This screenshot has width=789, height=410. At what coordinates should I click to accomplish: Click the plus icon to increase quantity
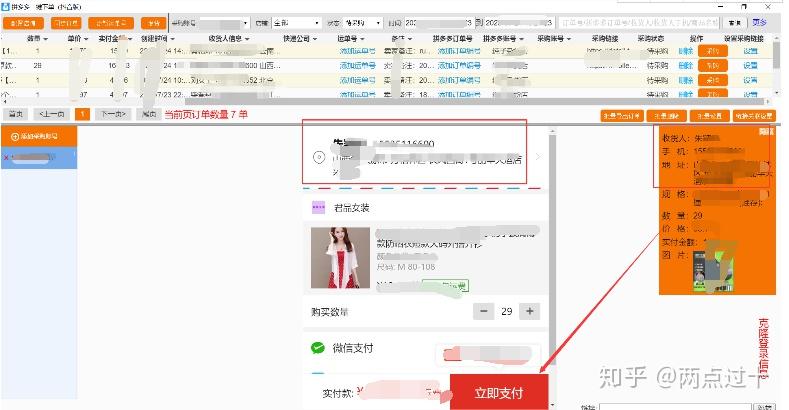click(529, 311)
